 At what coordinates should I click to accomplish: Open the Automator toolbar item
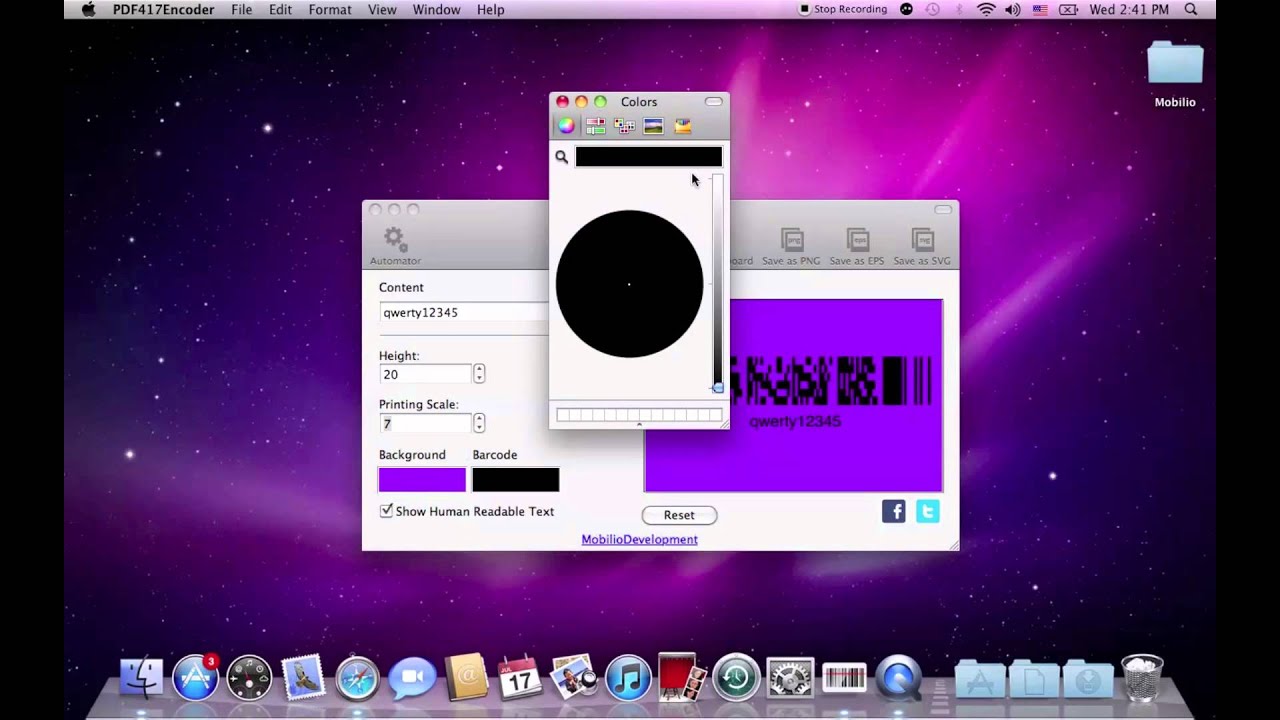click(x=395, y=246)
